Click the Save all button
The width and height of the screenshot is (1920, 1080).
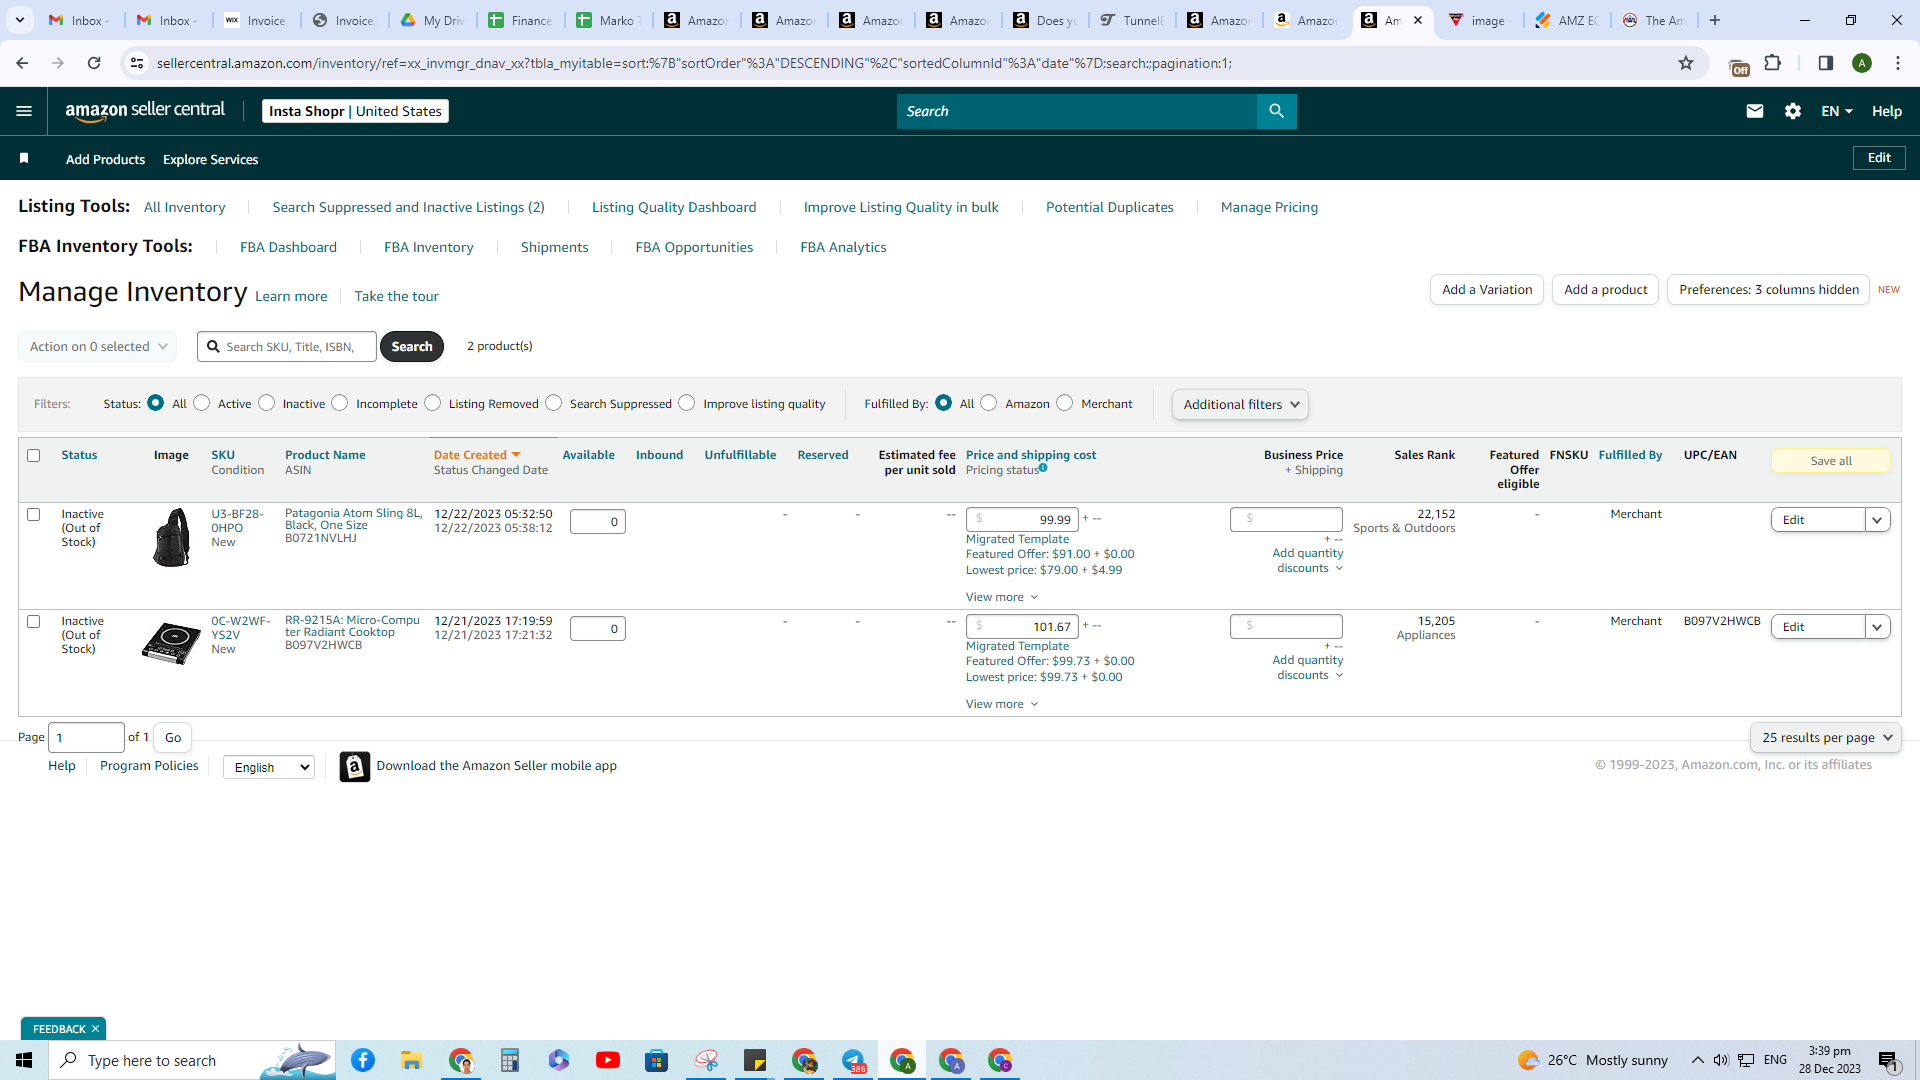click(x=1831, y=461)
